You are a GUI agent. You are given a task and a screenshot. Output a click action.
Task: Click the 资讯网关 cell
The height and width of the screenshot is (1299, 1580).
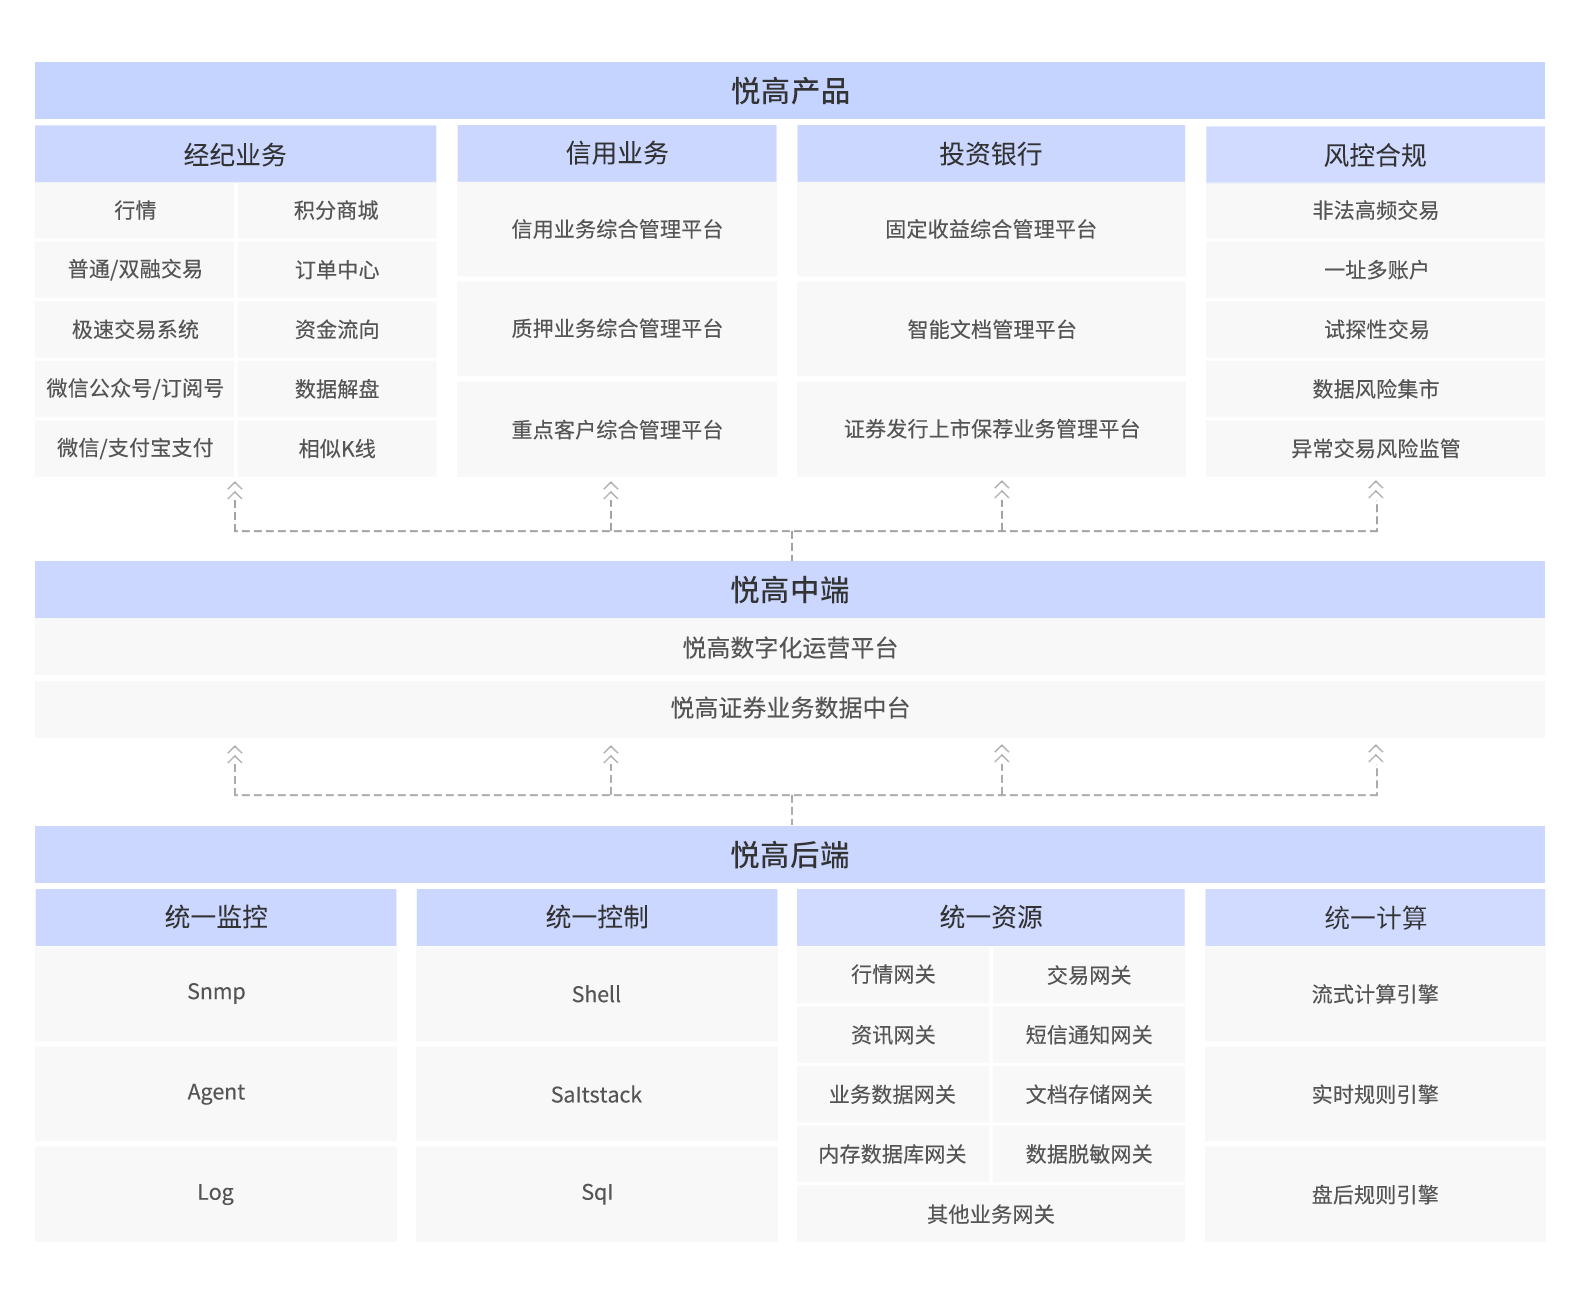point(893,1035)
